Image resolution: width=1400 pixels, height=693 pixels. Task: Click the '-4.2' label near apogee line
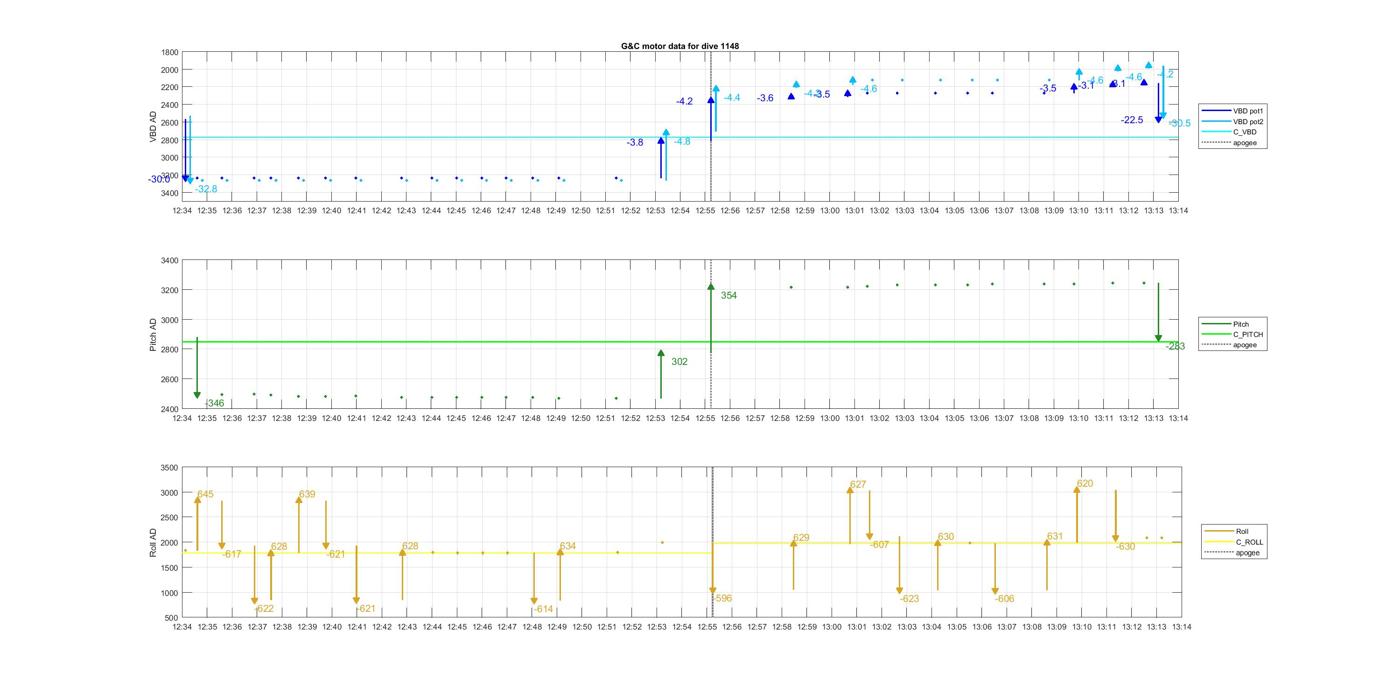pyautogui.click(x=684, y=101)
